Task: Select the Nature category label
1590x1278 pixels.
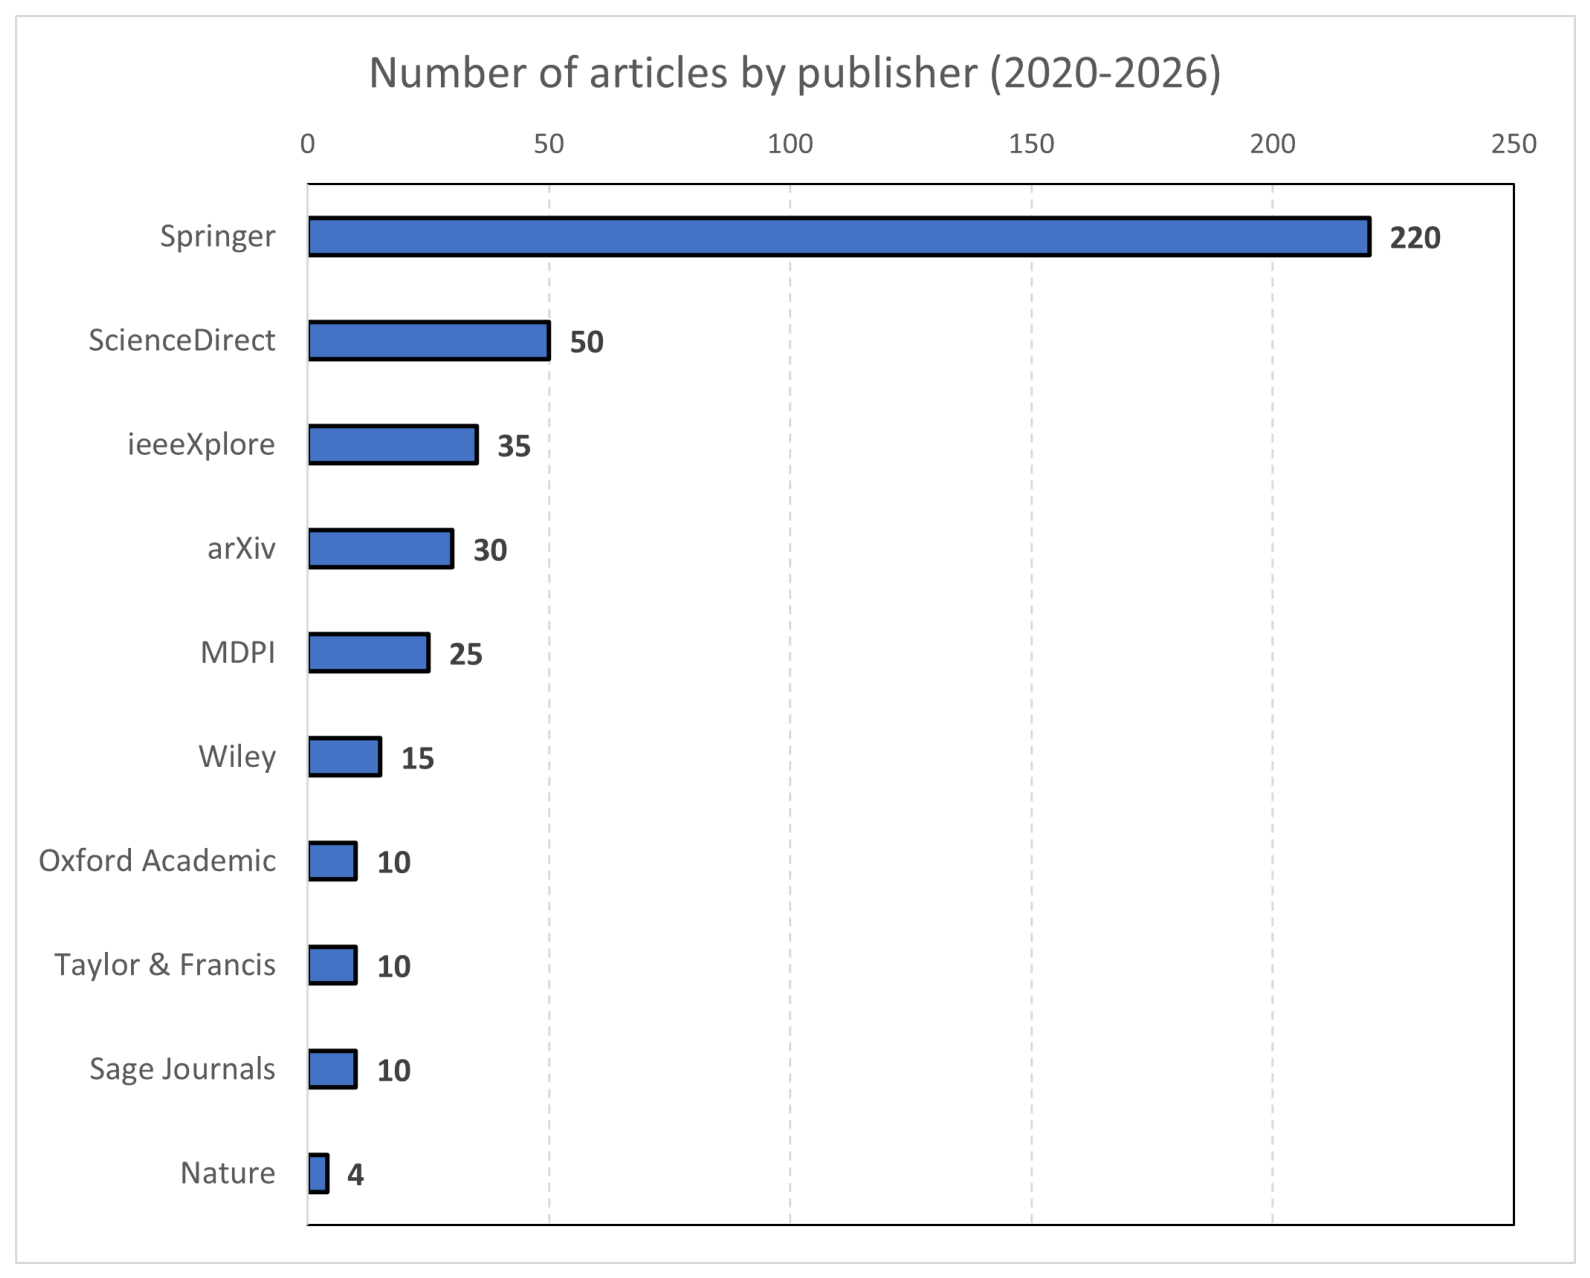Action: (228, 1173)
